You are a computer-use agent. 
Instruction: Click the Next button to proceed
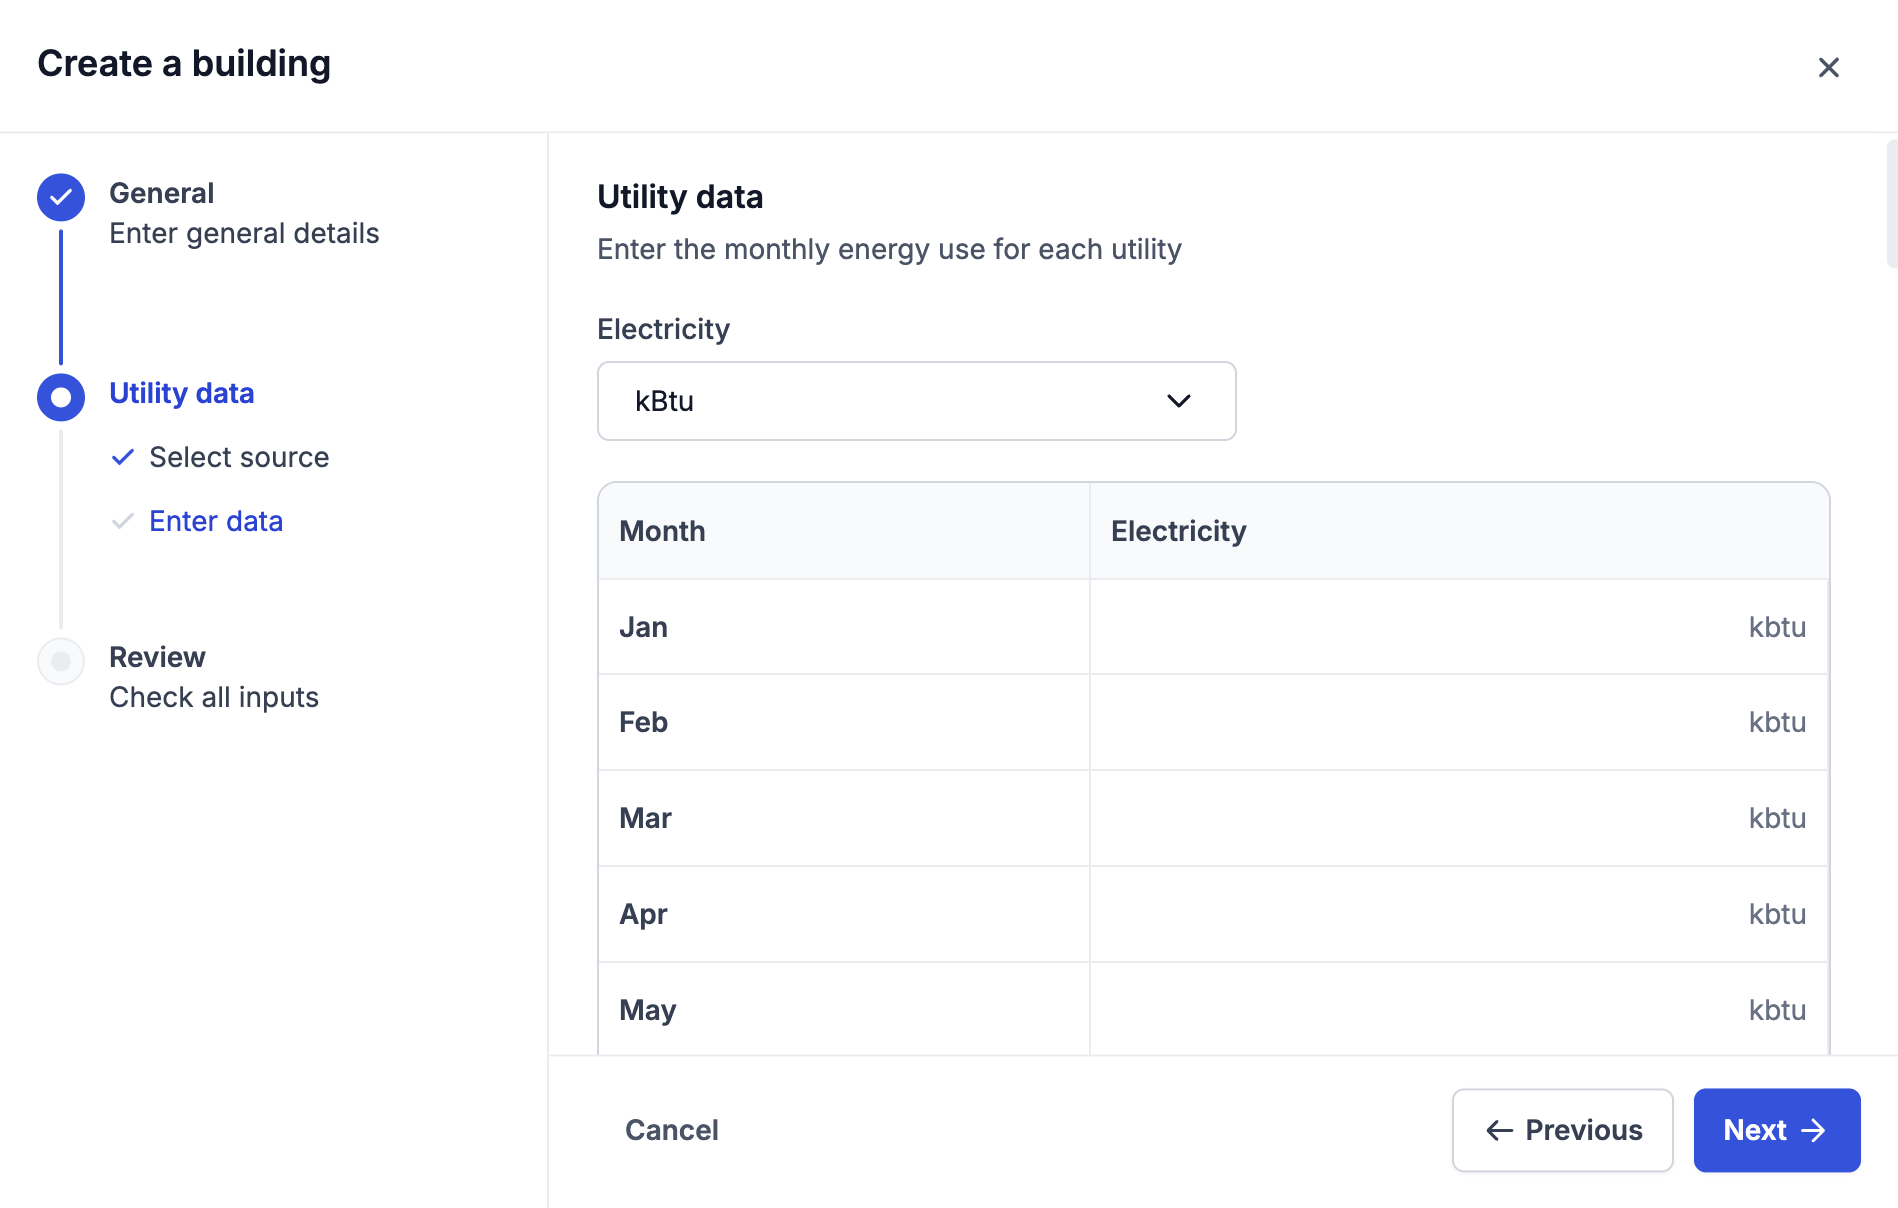pos(1776,1130)
